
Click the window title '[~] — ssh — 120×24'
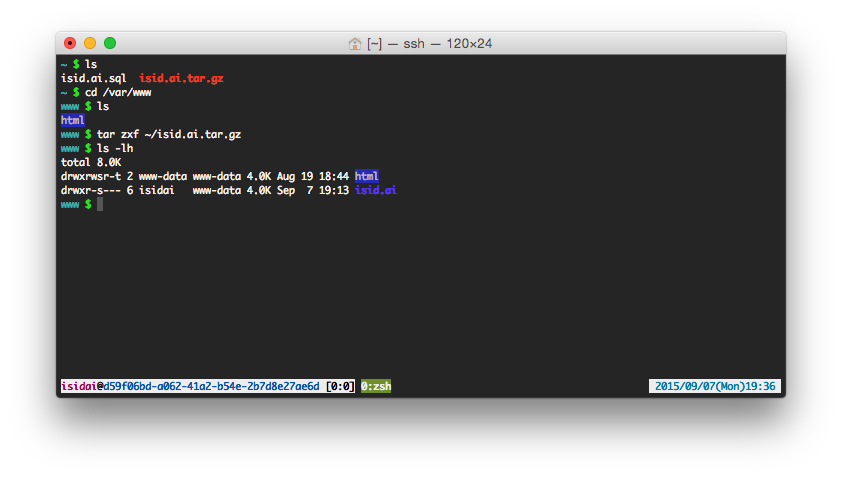(x=430, y=44)
